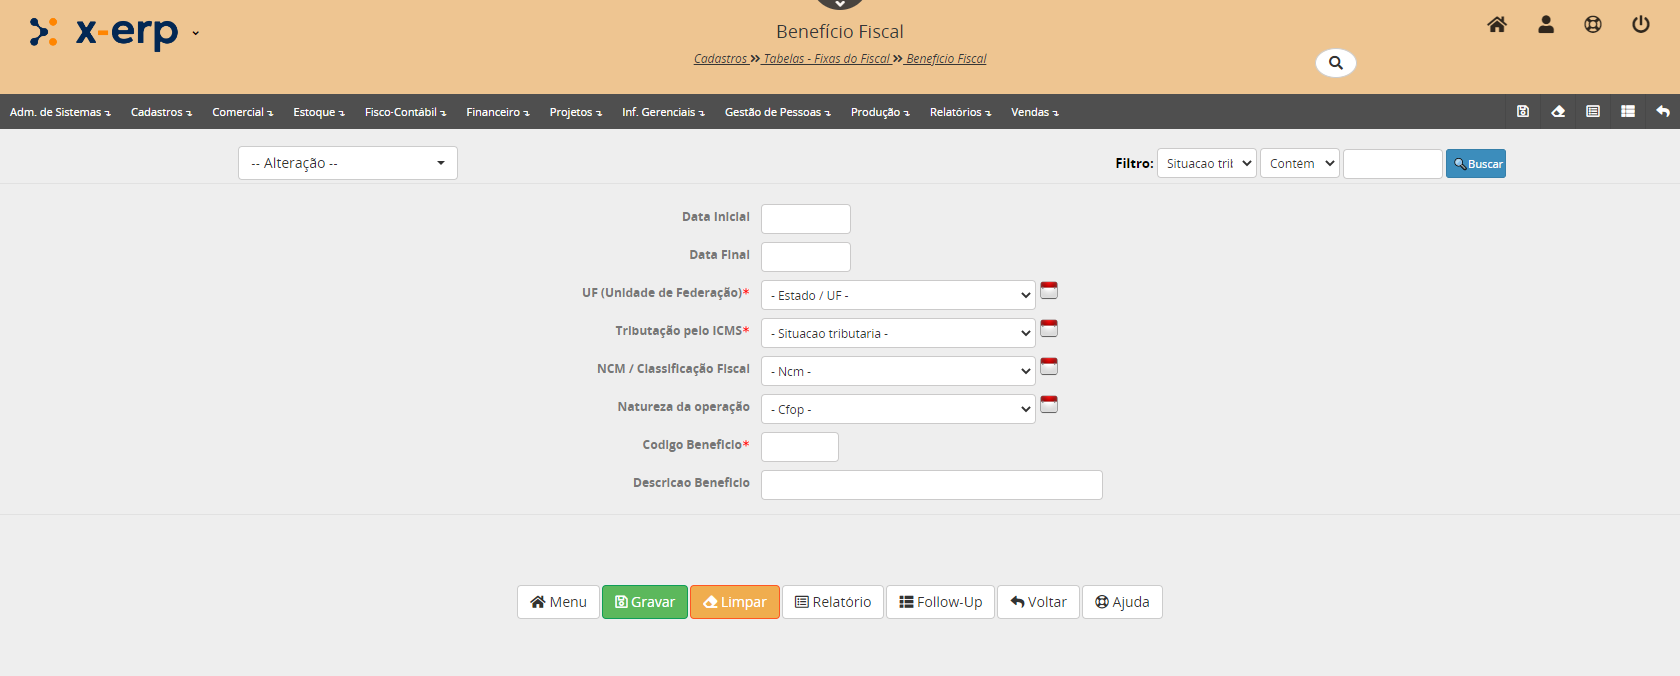Follow the Tabelas - Fixas do Fiscal breadcrumb

click(x=826, y=59)
